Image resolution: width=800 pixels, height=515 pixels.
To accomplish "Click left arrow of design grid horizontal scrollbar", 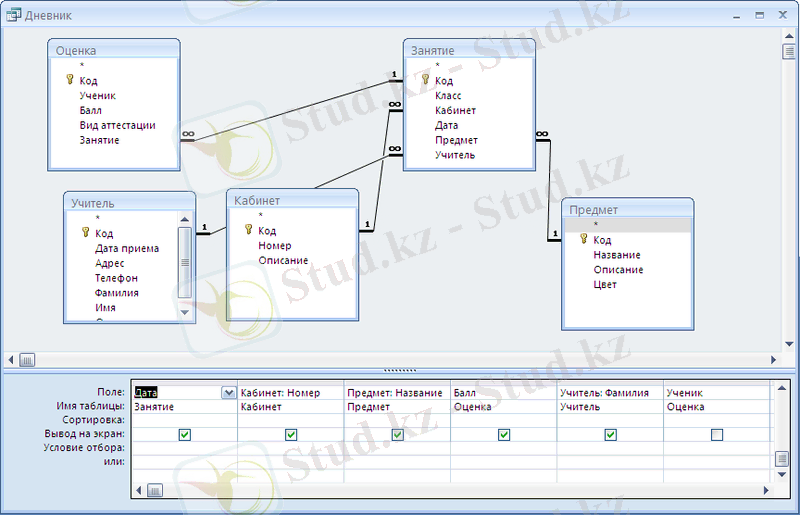I will pos(139,491).
